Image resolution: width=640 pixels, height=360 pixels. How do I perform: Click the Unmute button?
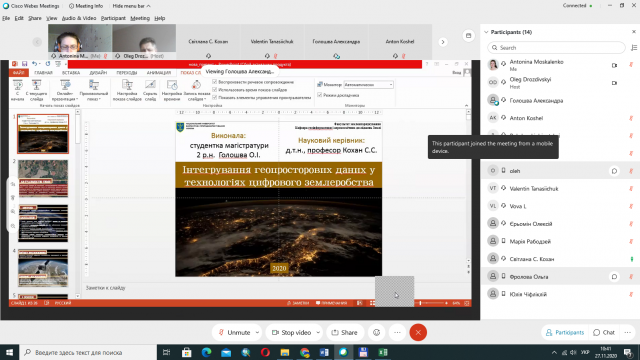coord(234,333)
